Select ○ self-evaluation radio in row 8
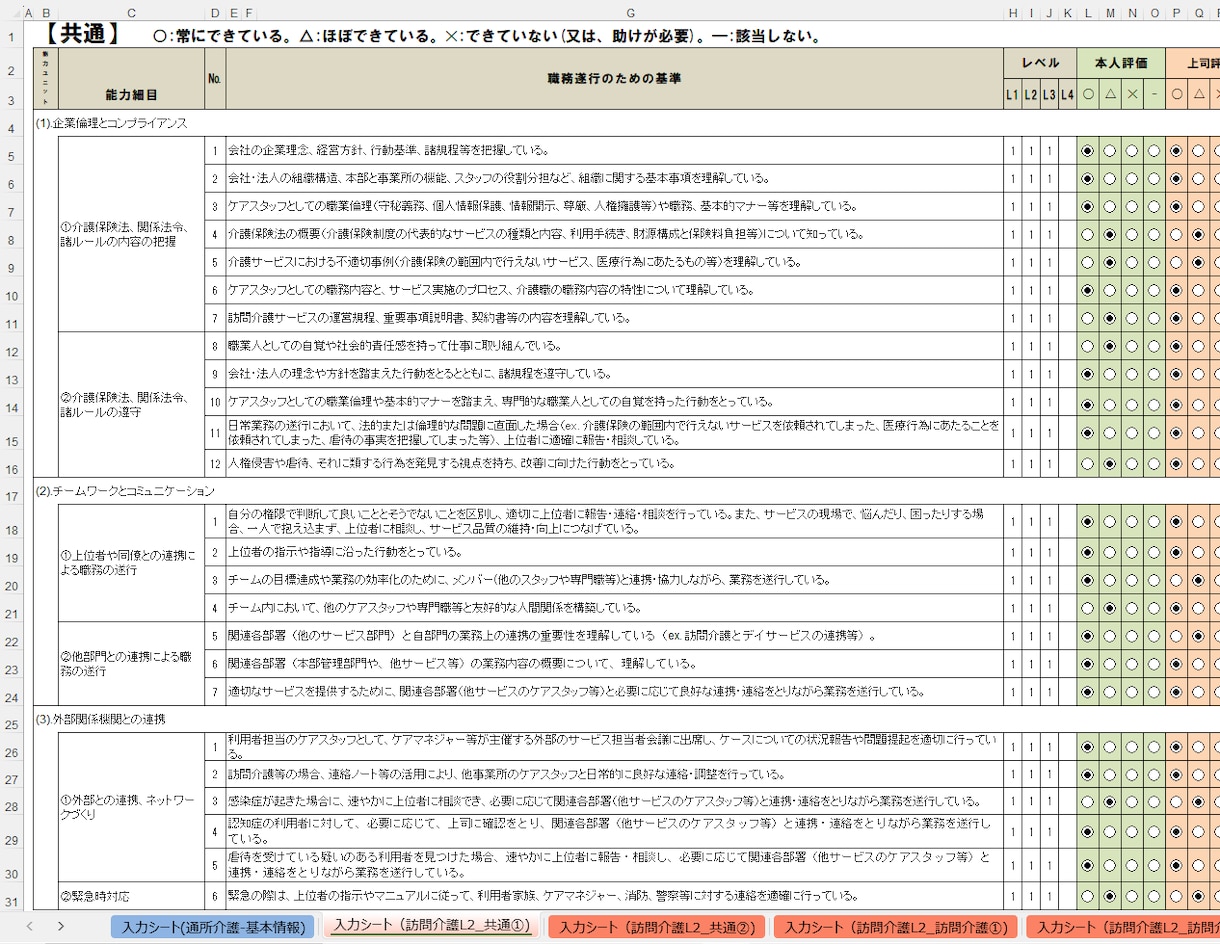Image resolution: width=1220 pixels, height=944 pixels. [x=1087, y=235]
